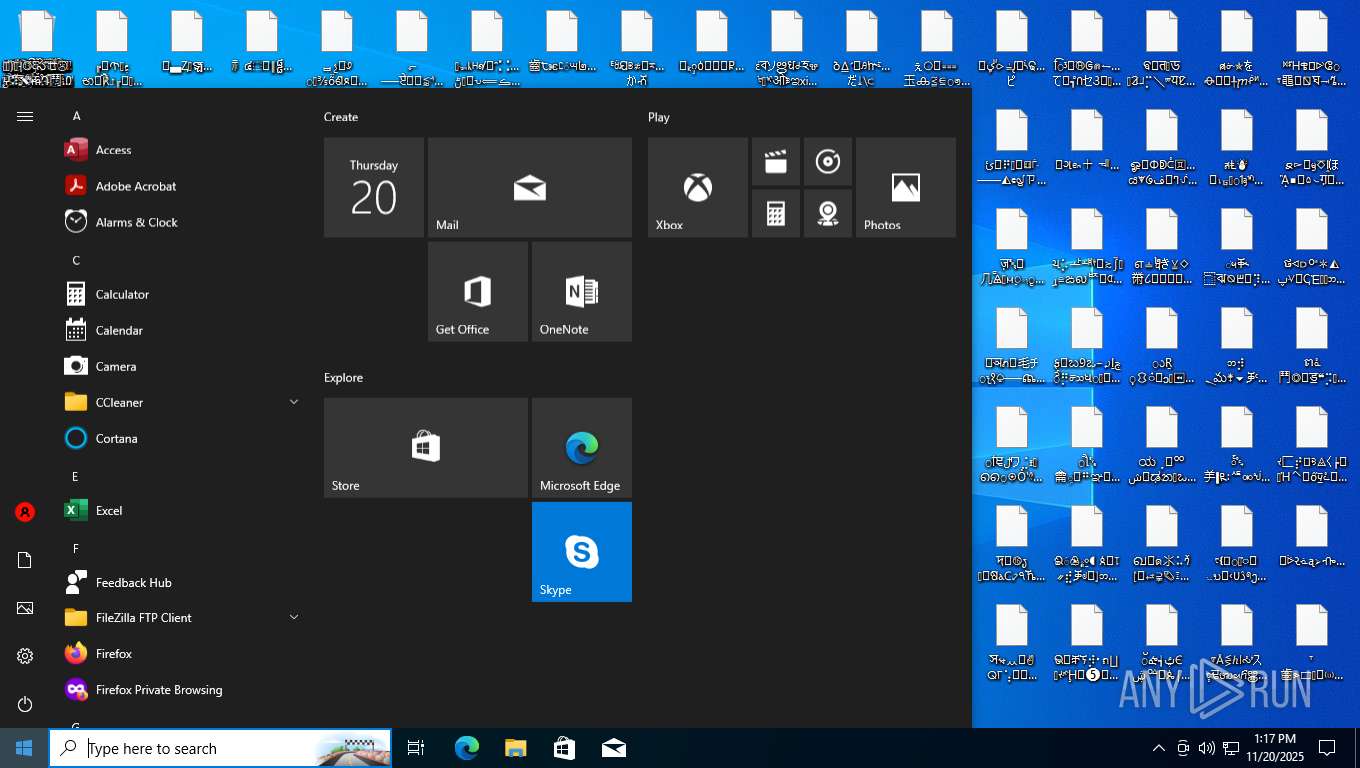Open Settings gear in Start sidebar
The width and height of the screenshot is (1360, 768).
25,656
